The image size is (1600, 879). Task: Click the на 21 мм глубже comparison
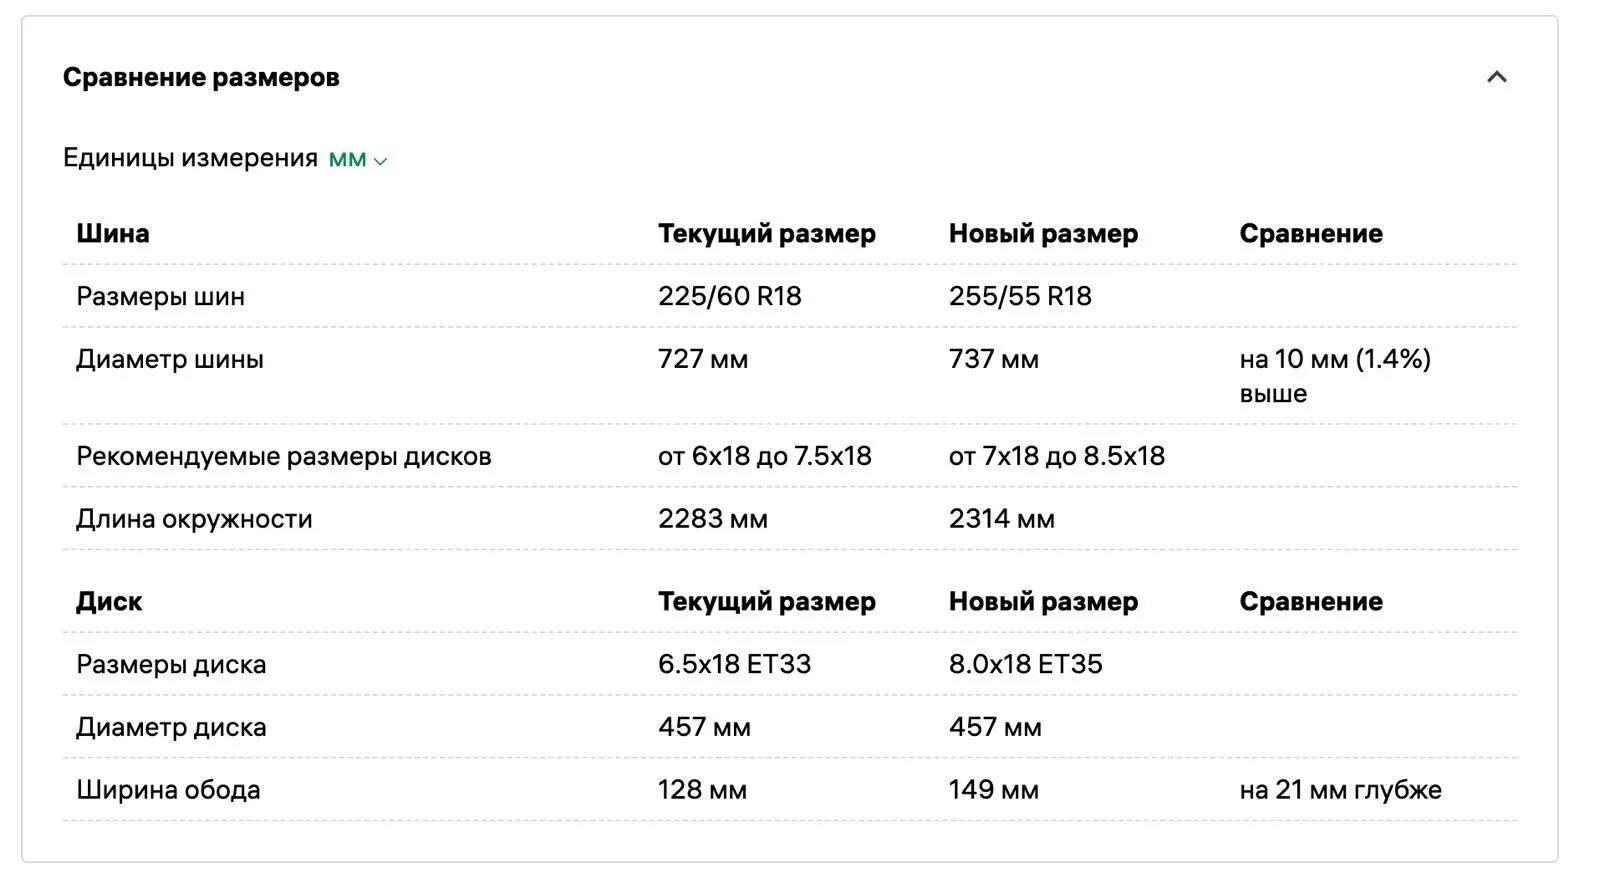1340,790
